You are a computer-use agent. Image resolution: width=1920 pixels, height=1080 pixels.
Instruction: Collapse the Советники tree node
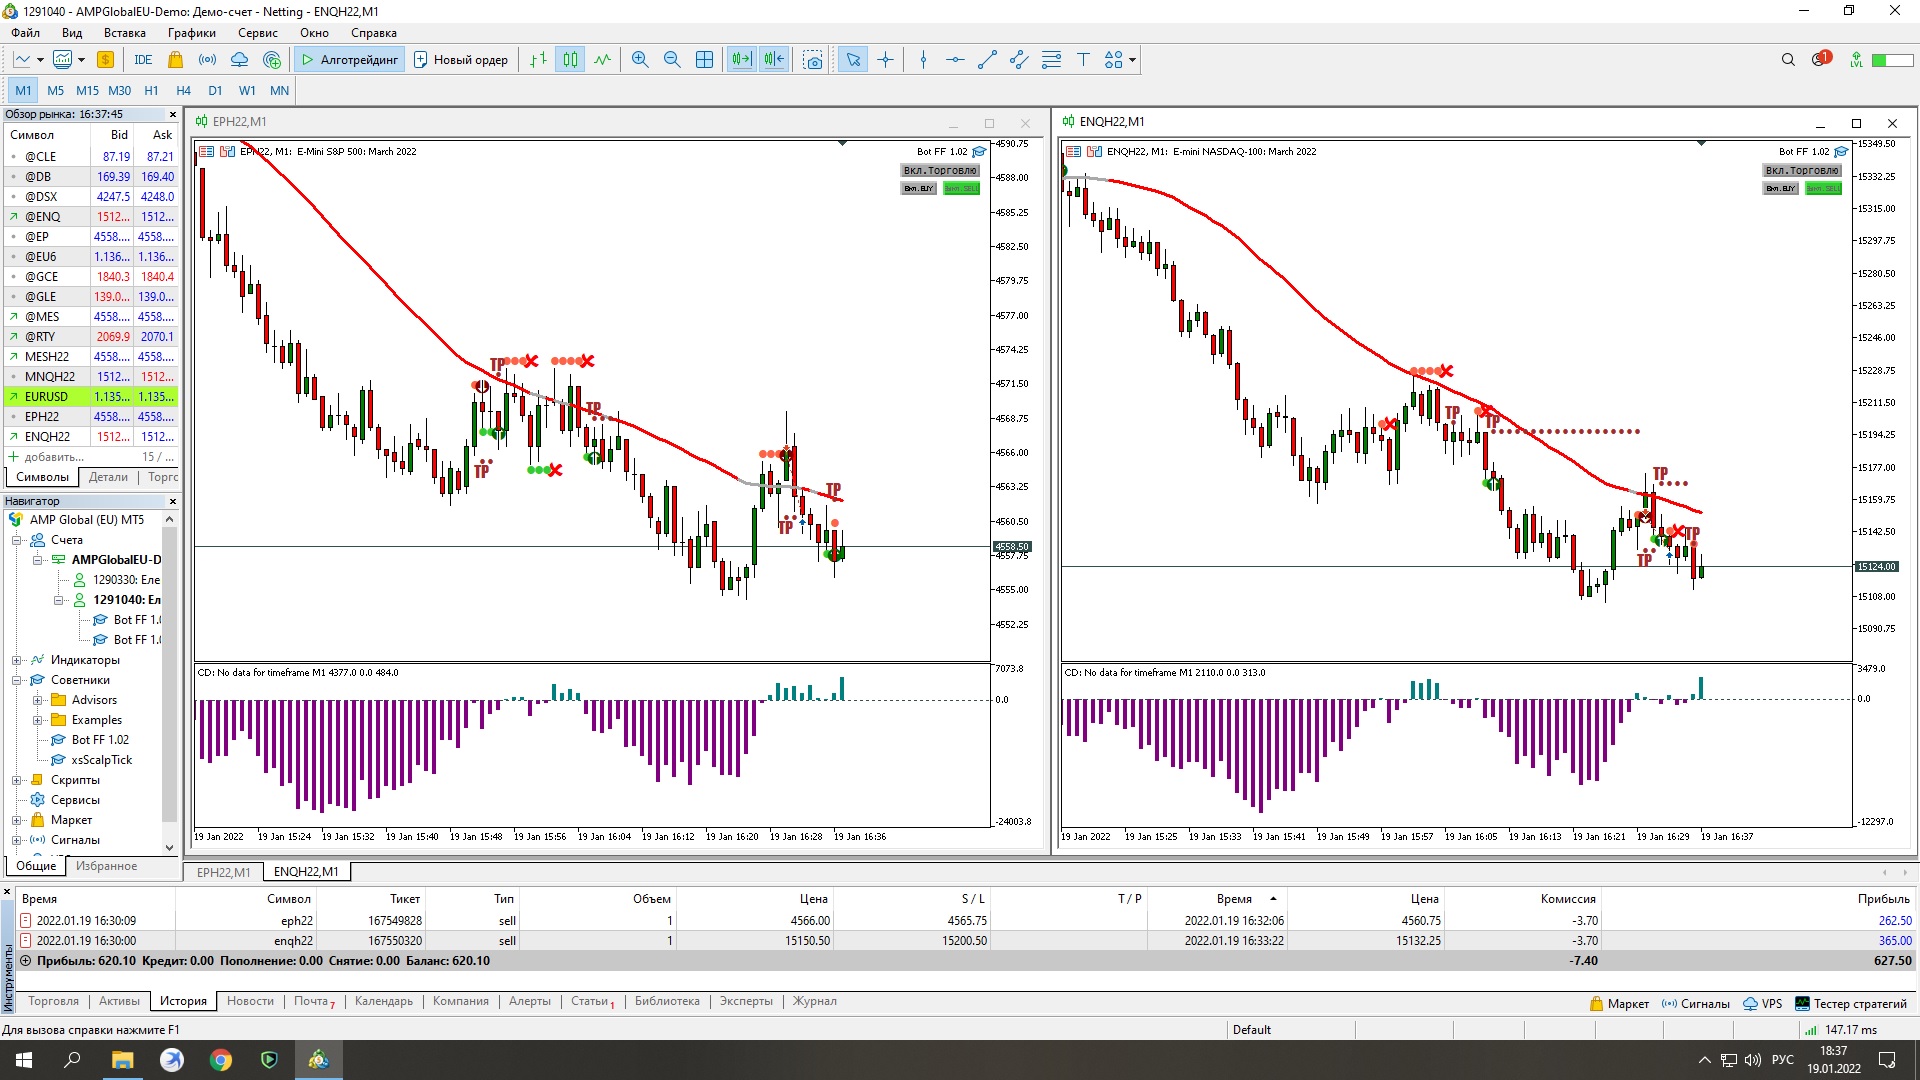pyautogui.click(x=17, y=680)
